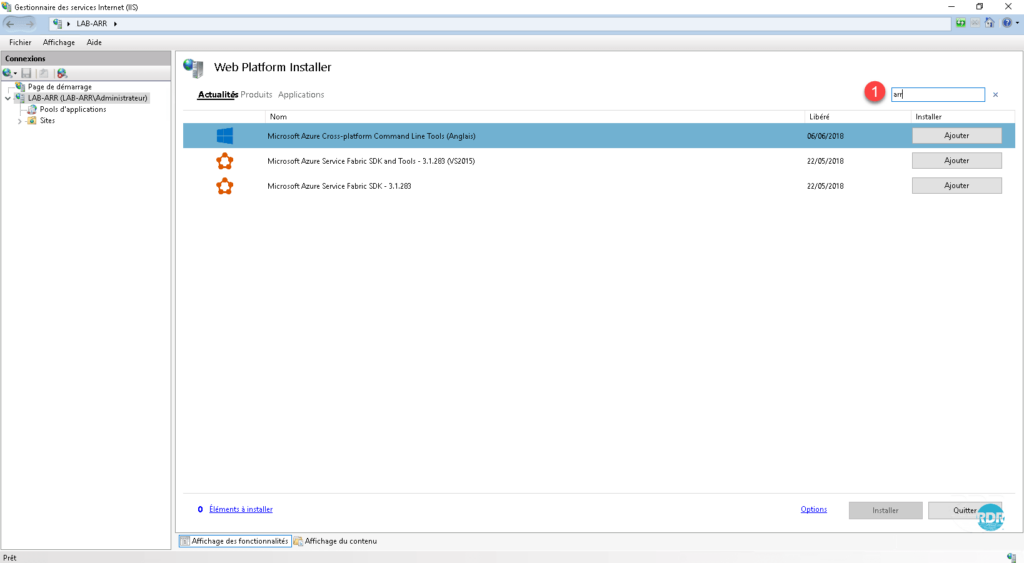Click the search field containing arr

pyautogui.click(x=938, y=95)
